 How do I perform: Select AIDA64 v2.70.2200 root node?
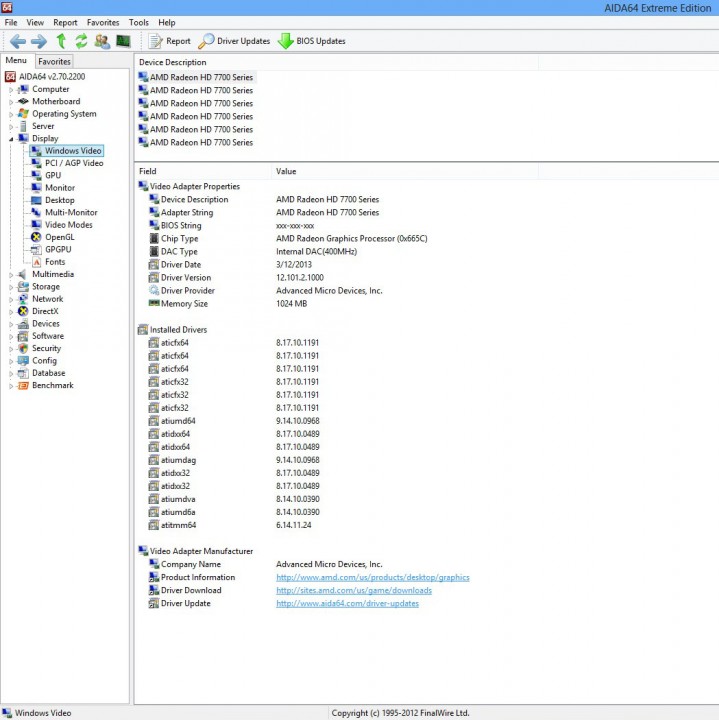(x=45, y=77)
